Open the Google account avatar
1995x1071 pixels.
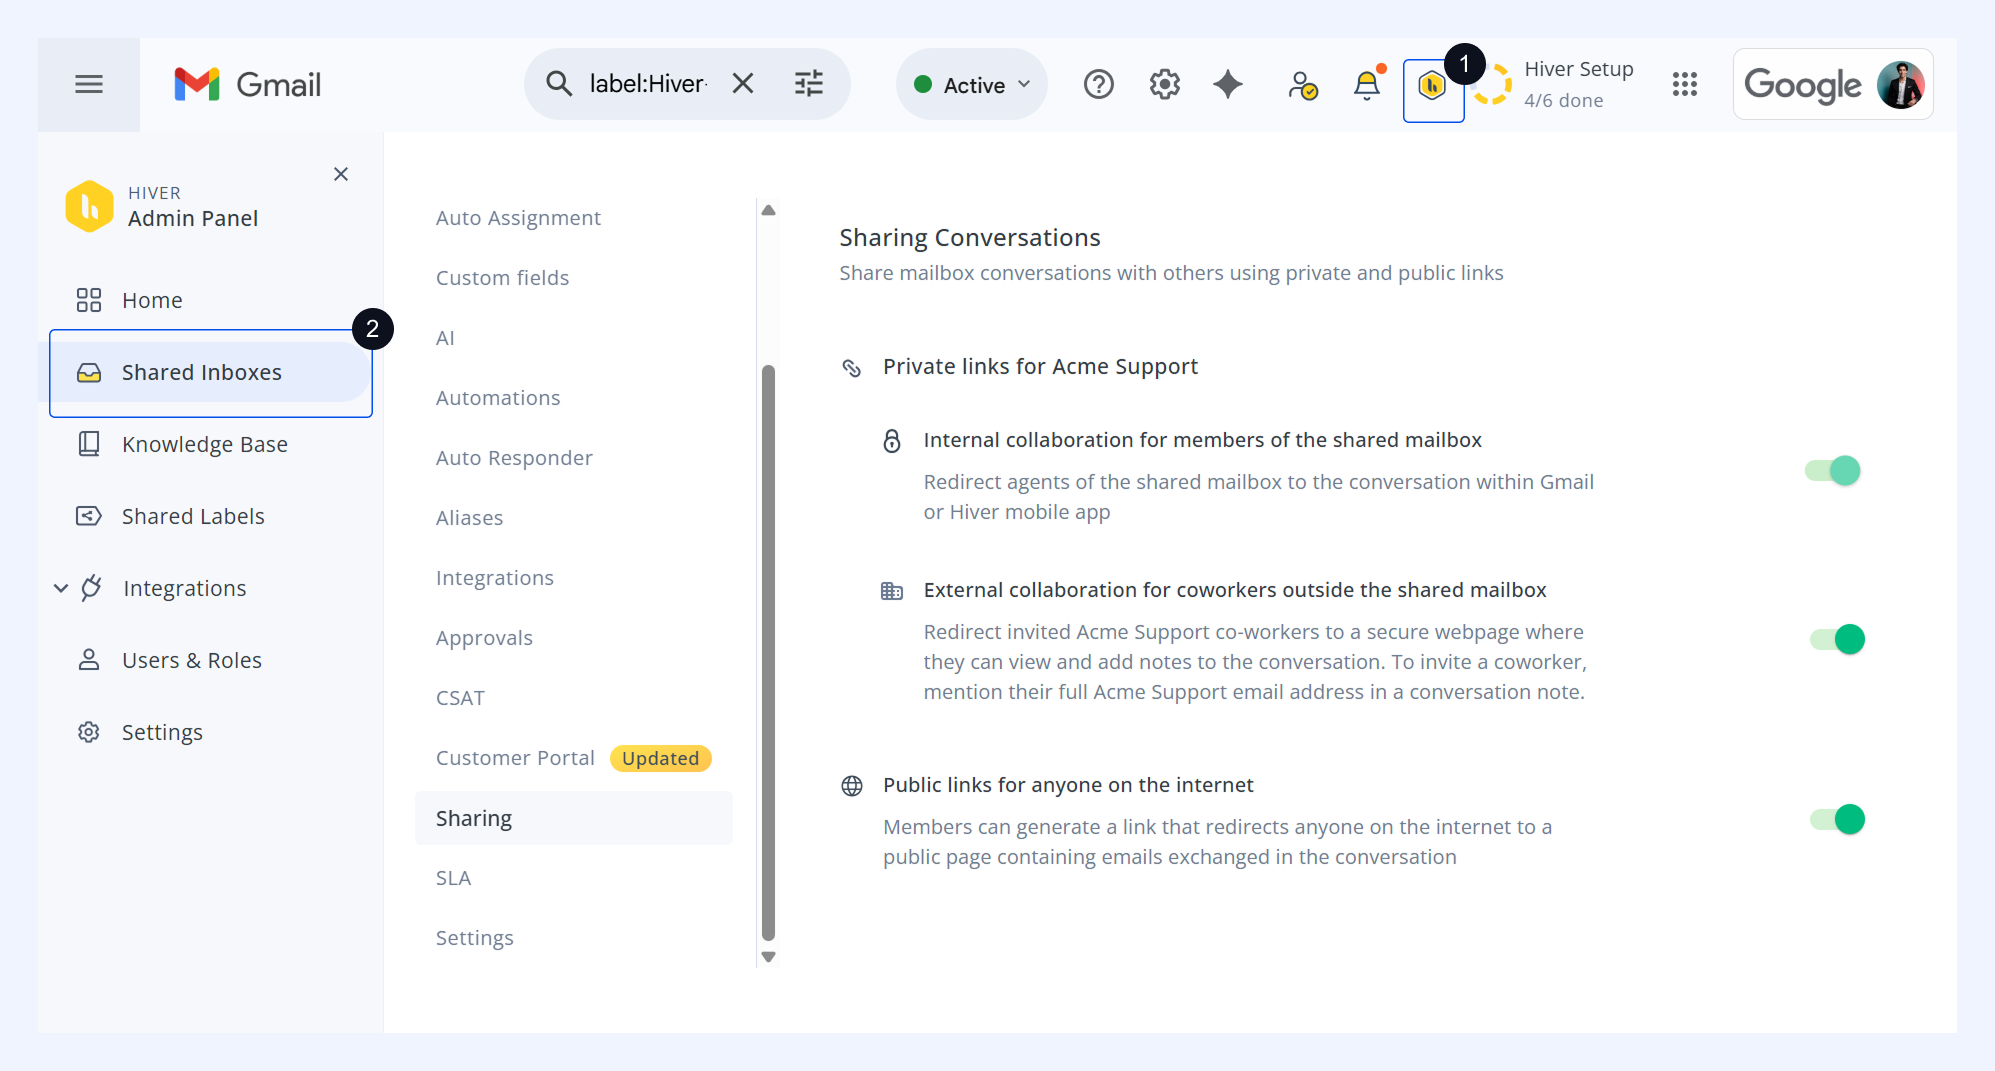point(1900,85)
